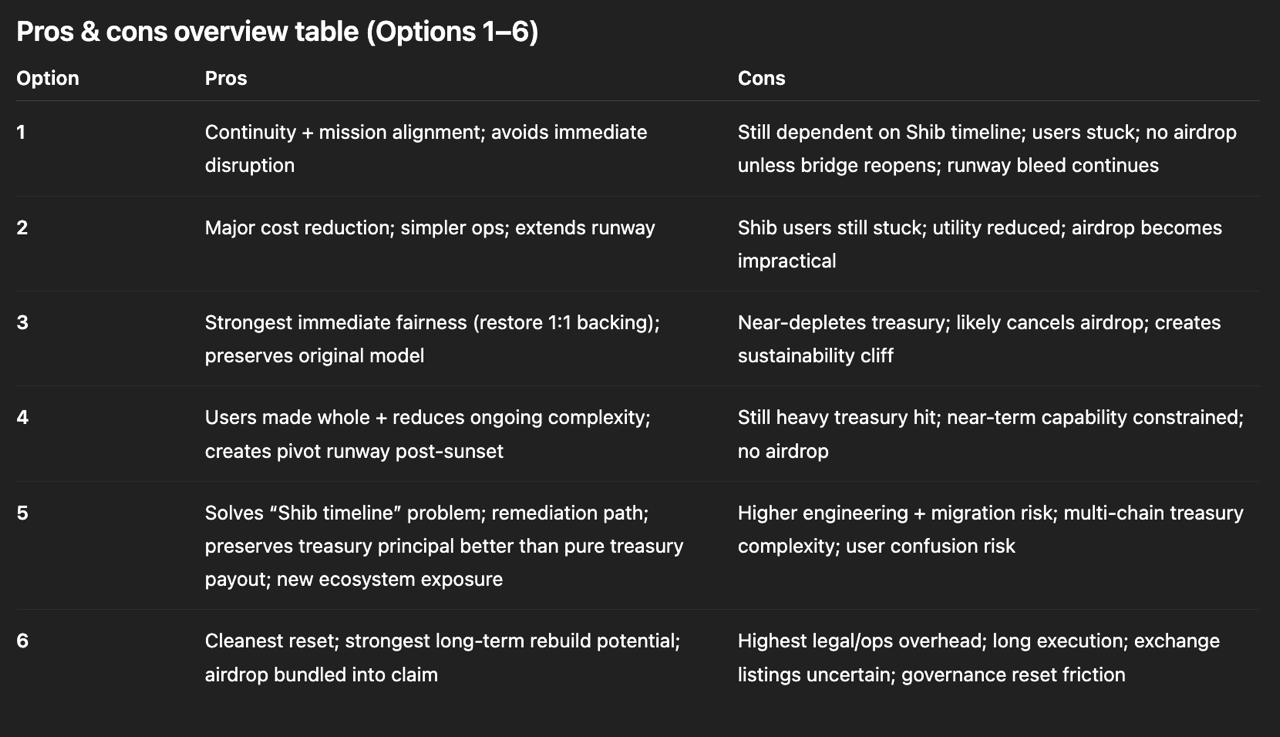Select the Option 1 row number
1280x737 pixels.
click(x=22, y=131)
